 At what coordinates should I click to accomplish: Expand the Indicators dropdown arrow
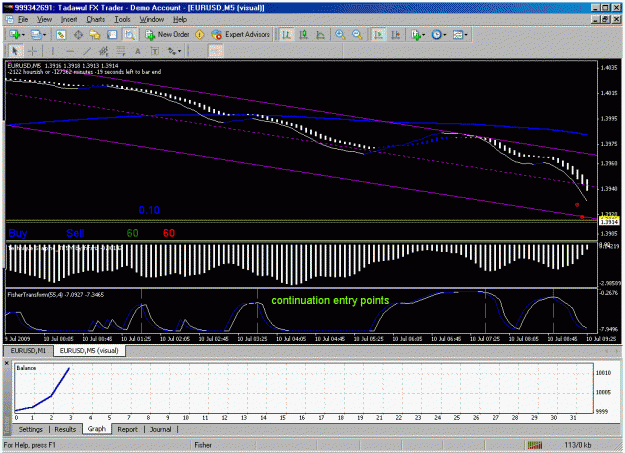(423, 35)
